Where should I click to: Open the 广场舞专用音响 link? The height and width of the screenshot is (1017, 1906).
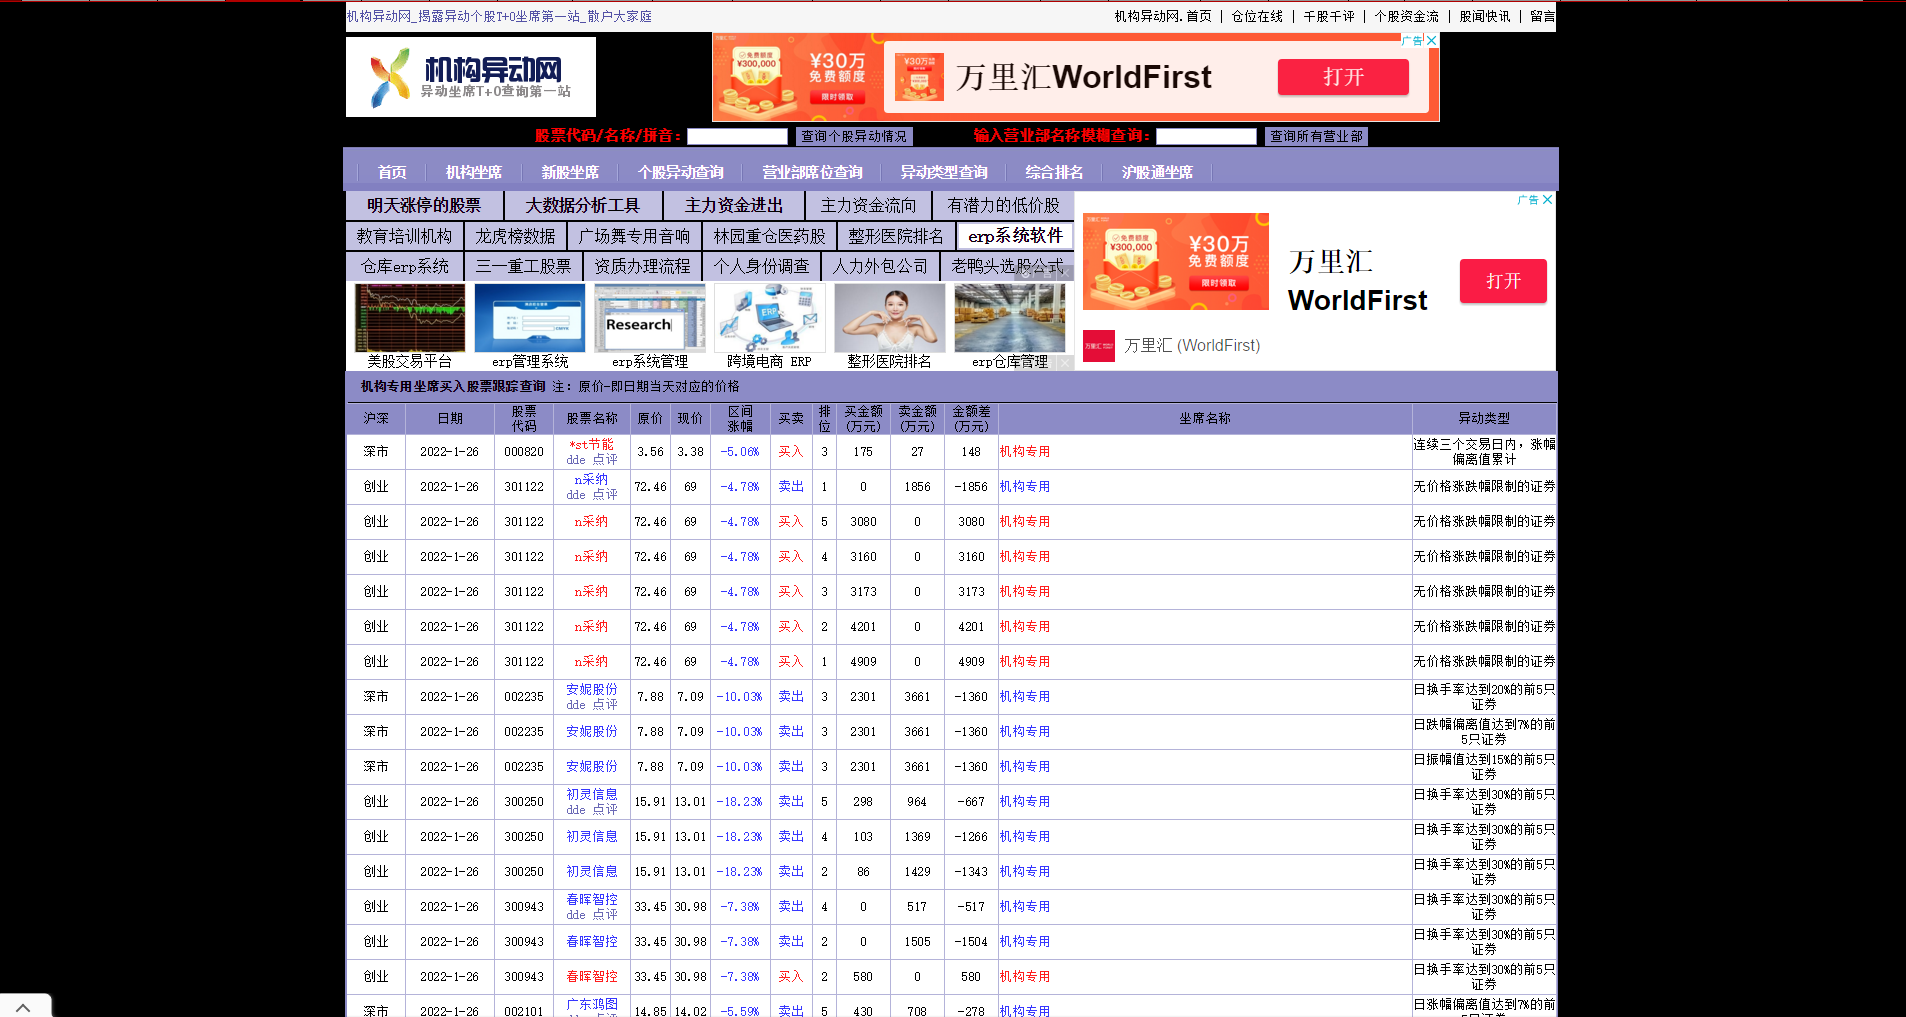point(634,236)
